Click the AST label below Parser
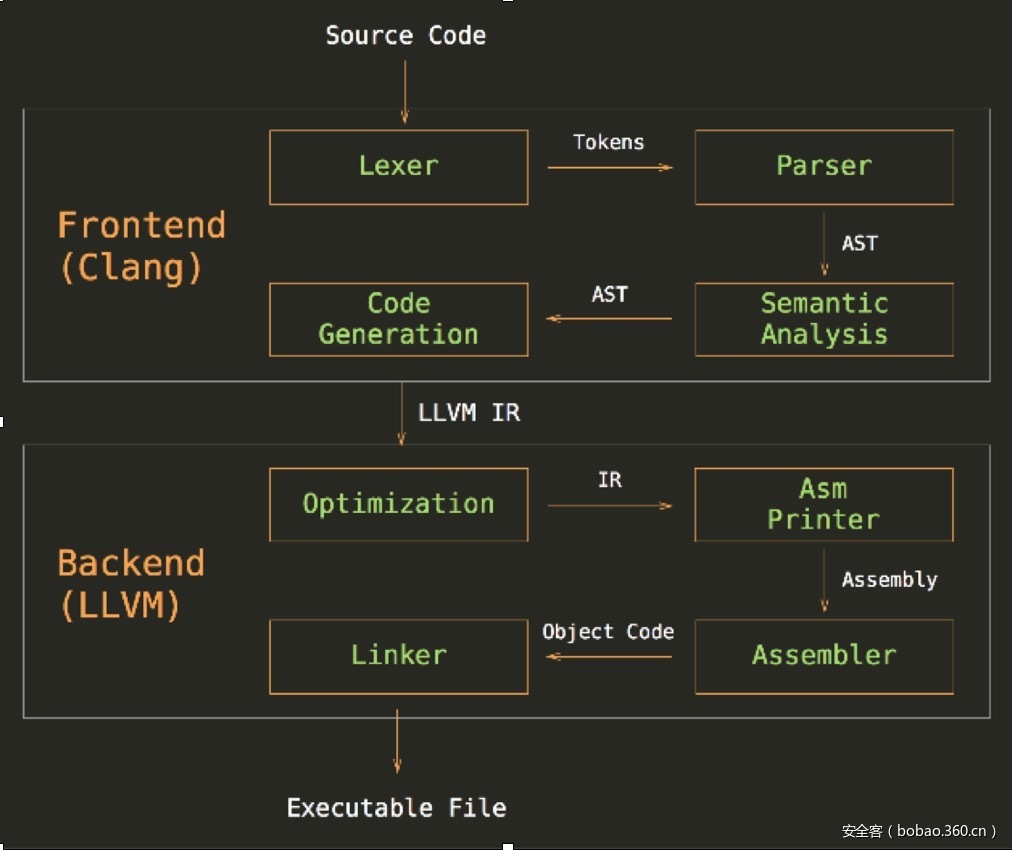This screenshot has width=1012, height=850. click(859, 243)
